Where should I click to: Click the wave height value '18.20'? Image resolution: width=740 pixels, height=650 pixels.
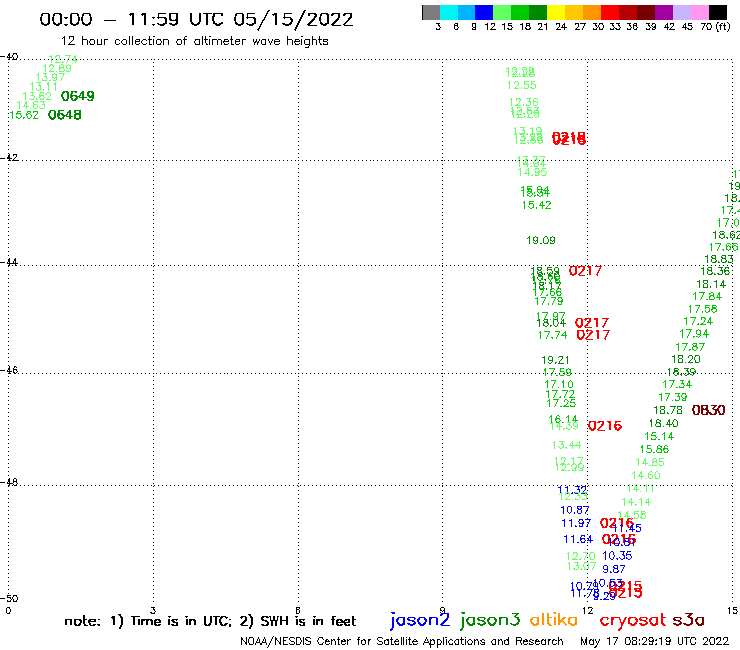point(686,360)
